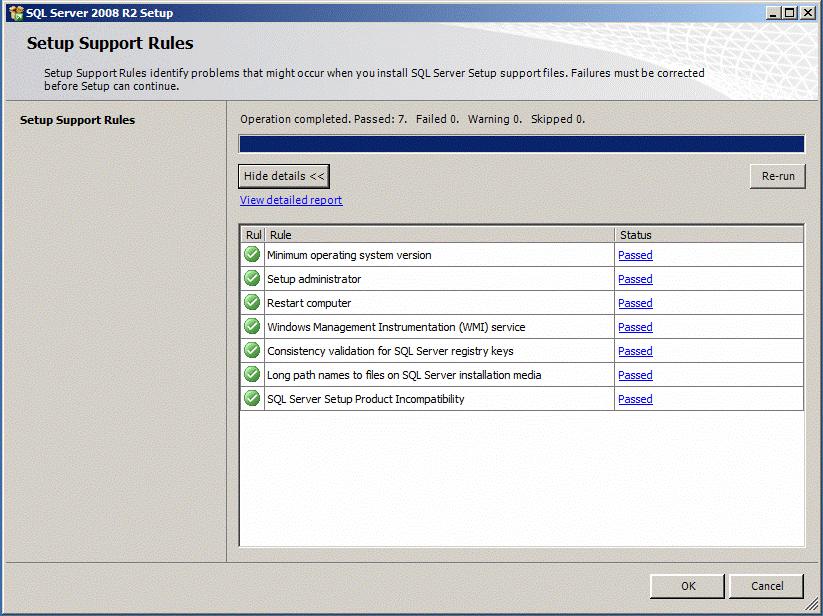
Task: Click the passed icon for SQL Server Setup Product Incompatibility
Action: tap(251, 398)
